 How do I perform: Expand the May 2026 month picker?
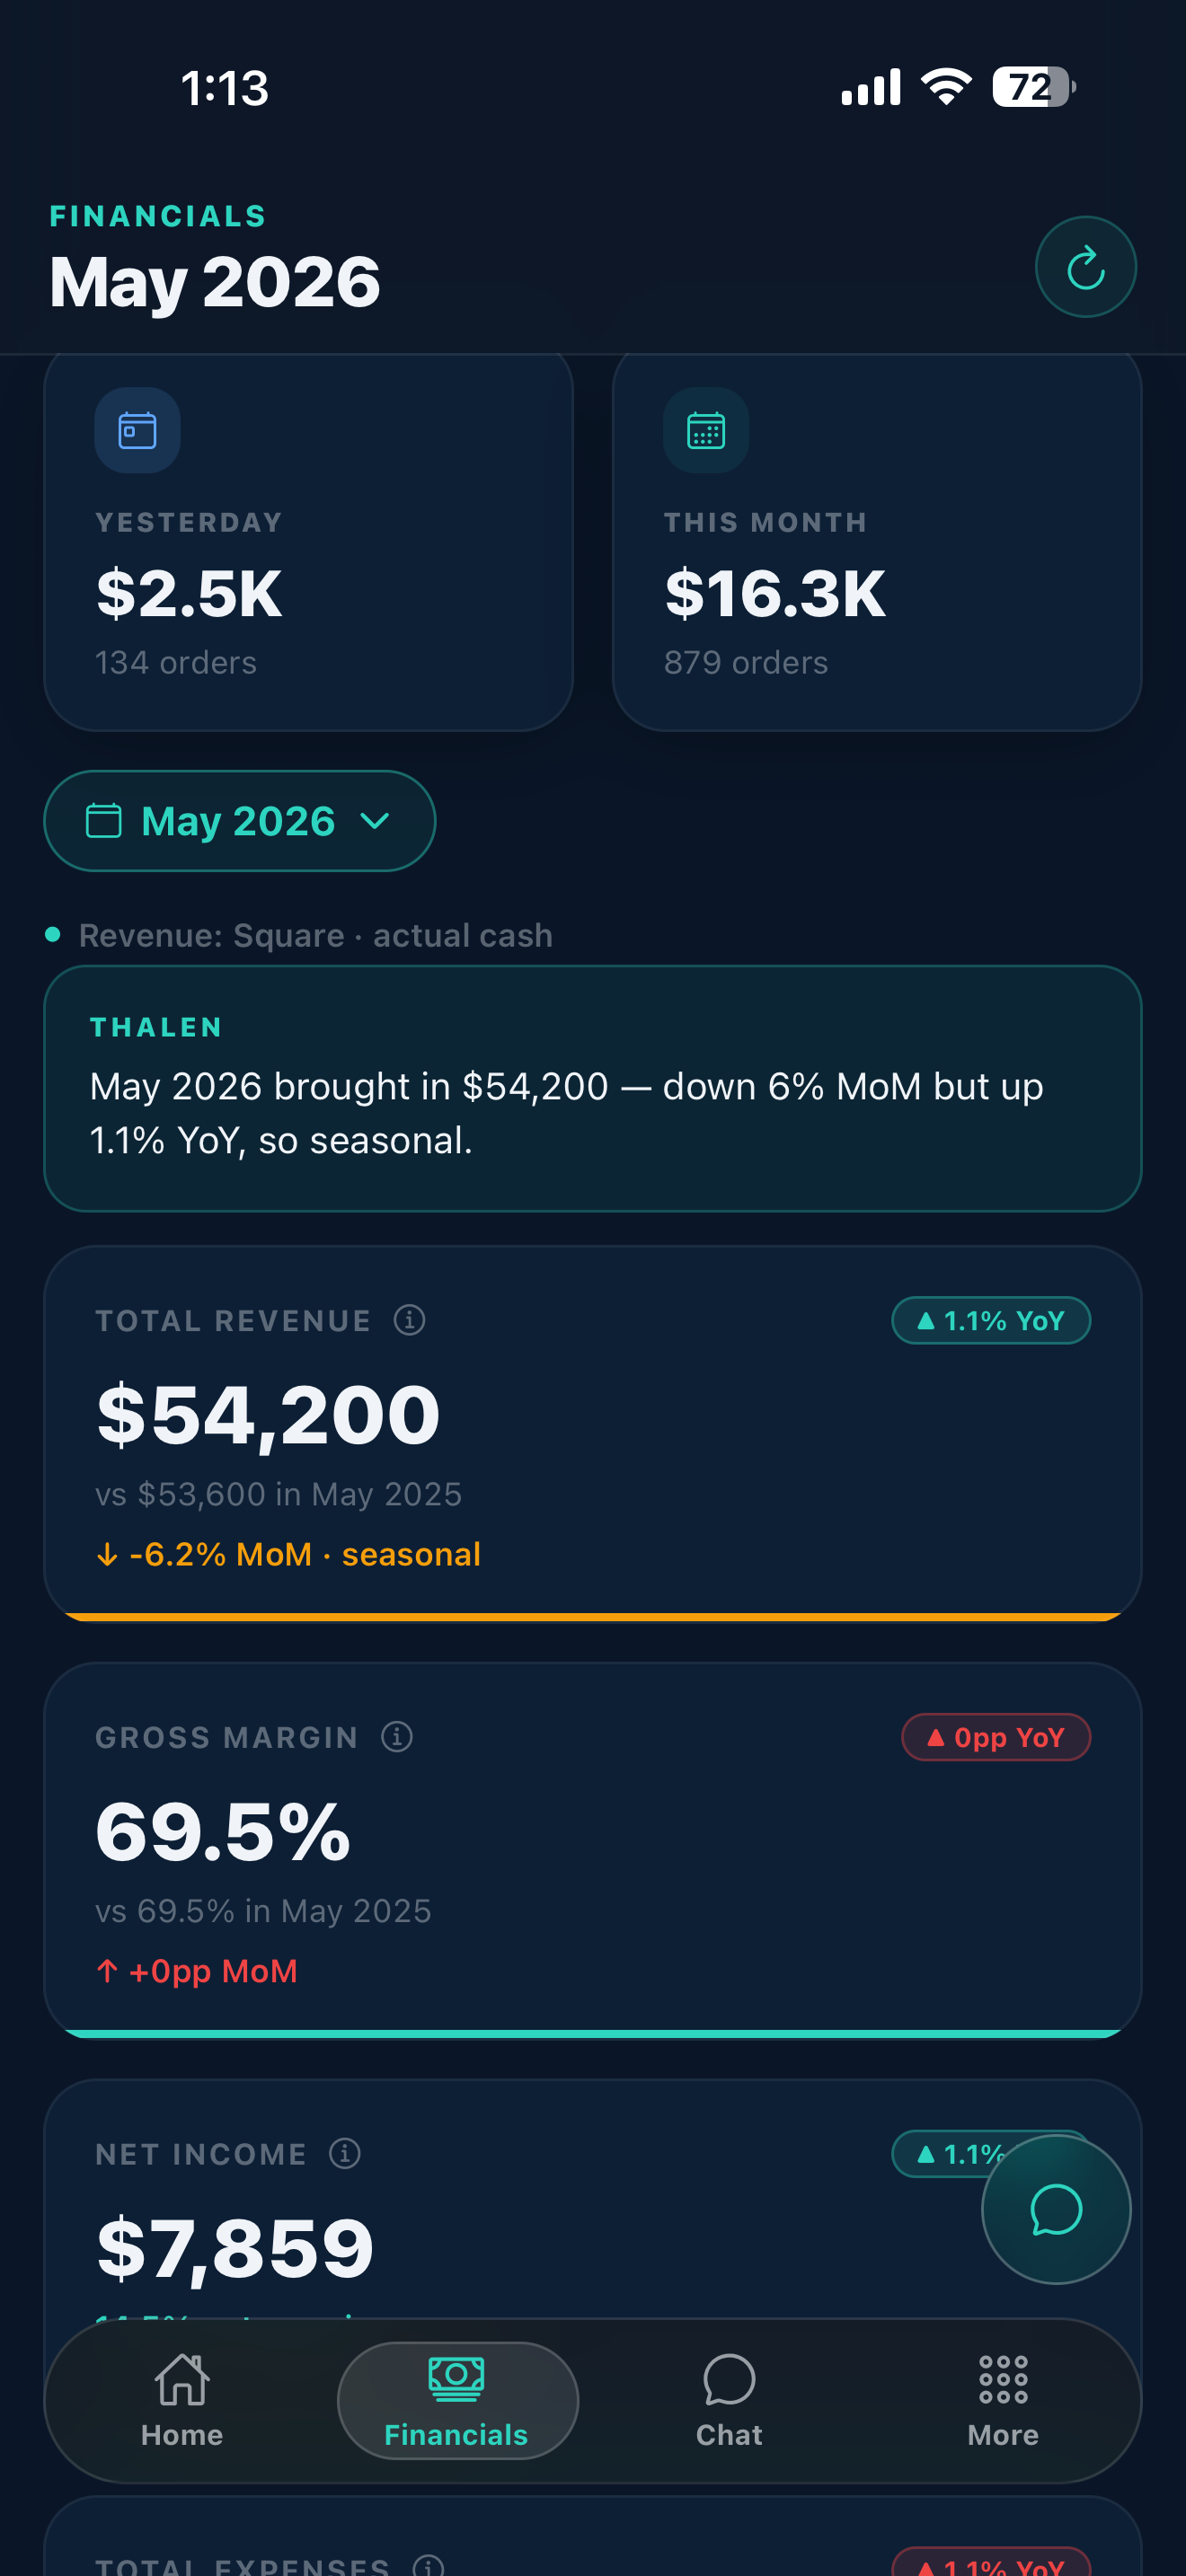[240, 821]
